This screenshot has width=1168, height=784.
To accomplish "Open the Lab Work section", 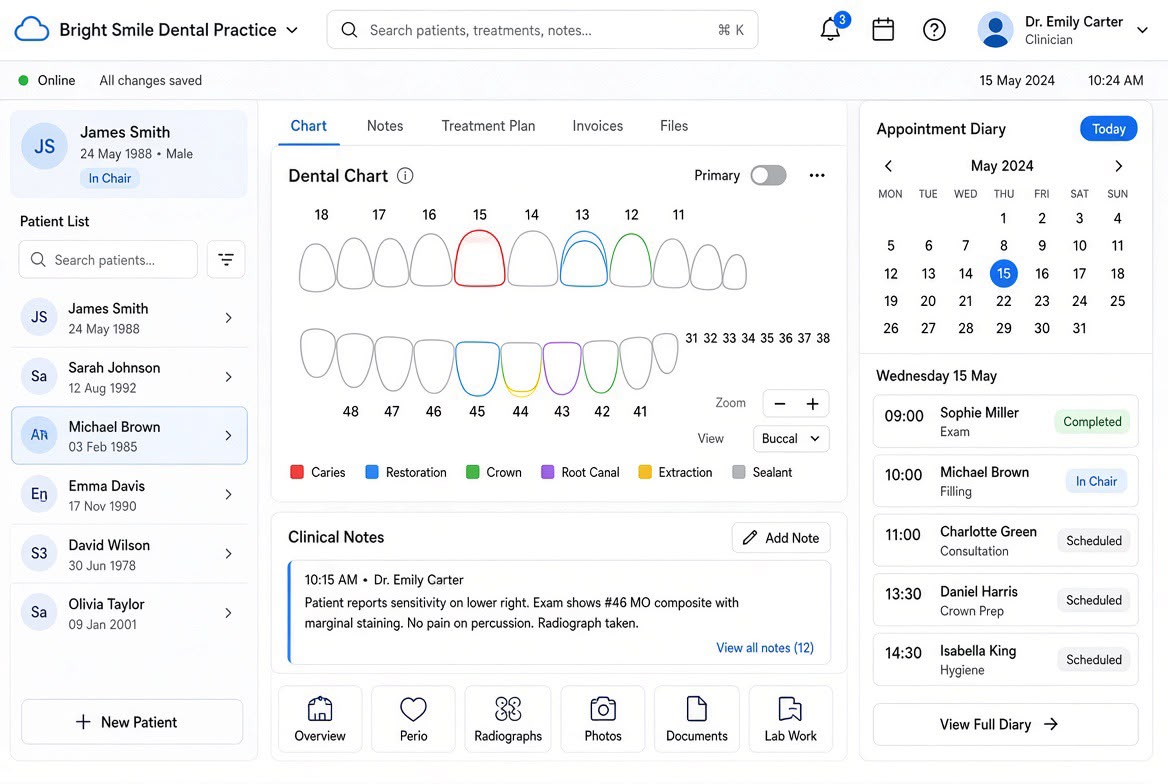I will pos(790,719).
